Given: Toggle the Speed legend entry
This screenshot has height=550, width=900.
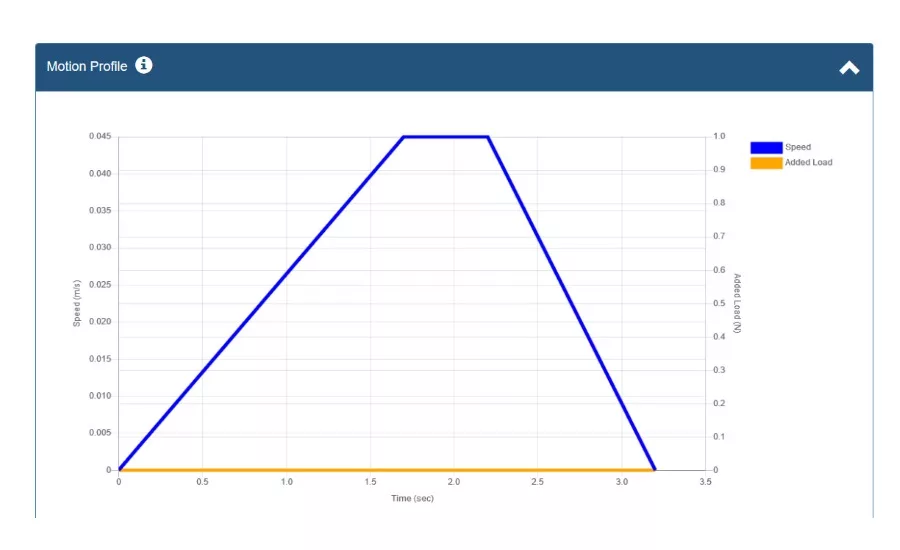Looking at the screenshot, I should click(x=781, y=147).
